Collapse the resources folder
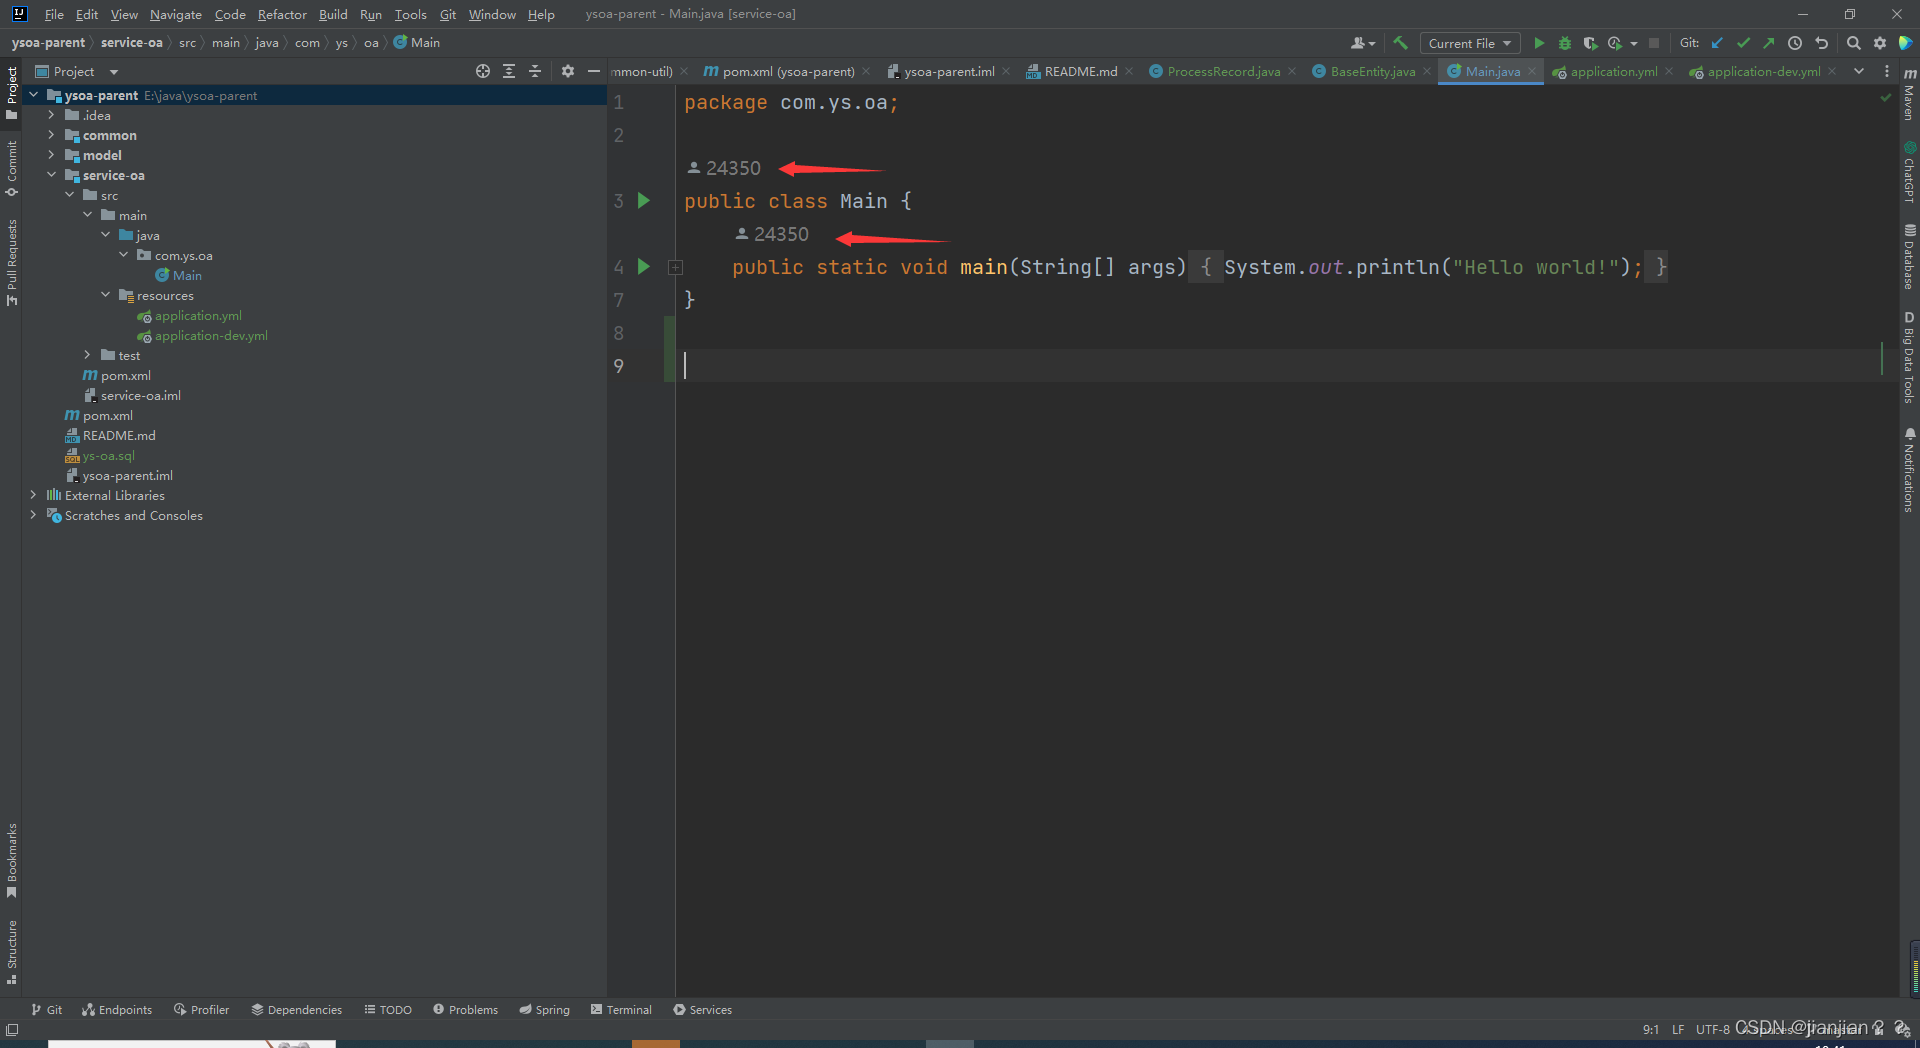The image size is (1920, 1048). click(x=105, y=295)
